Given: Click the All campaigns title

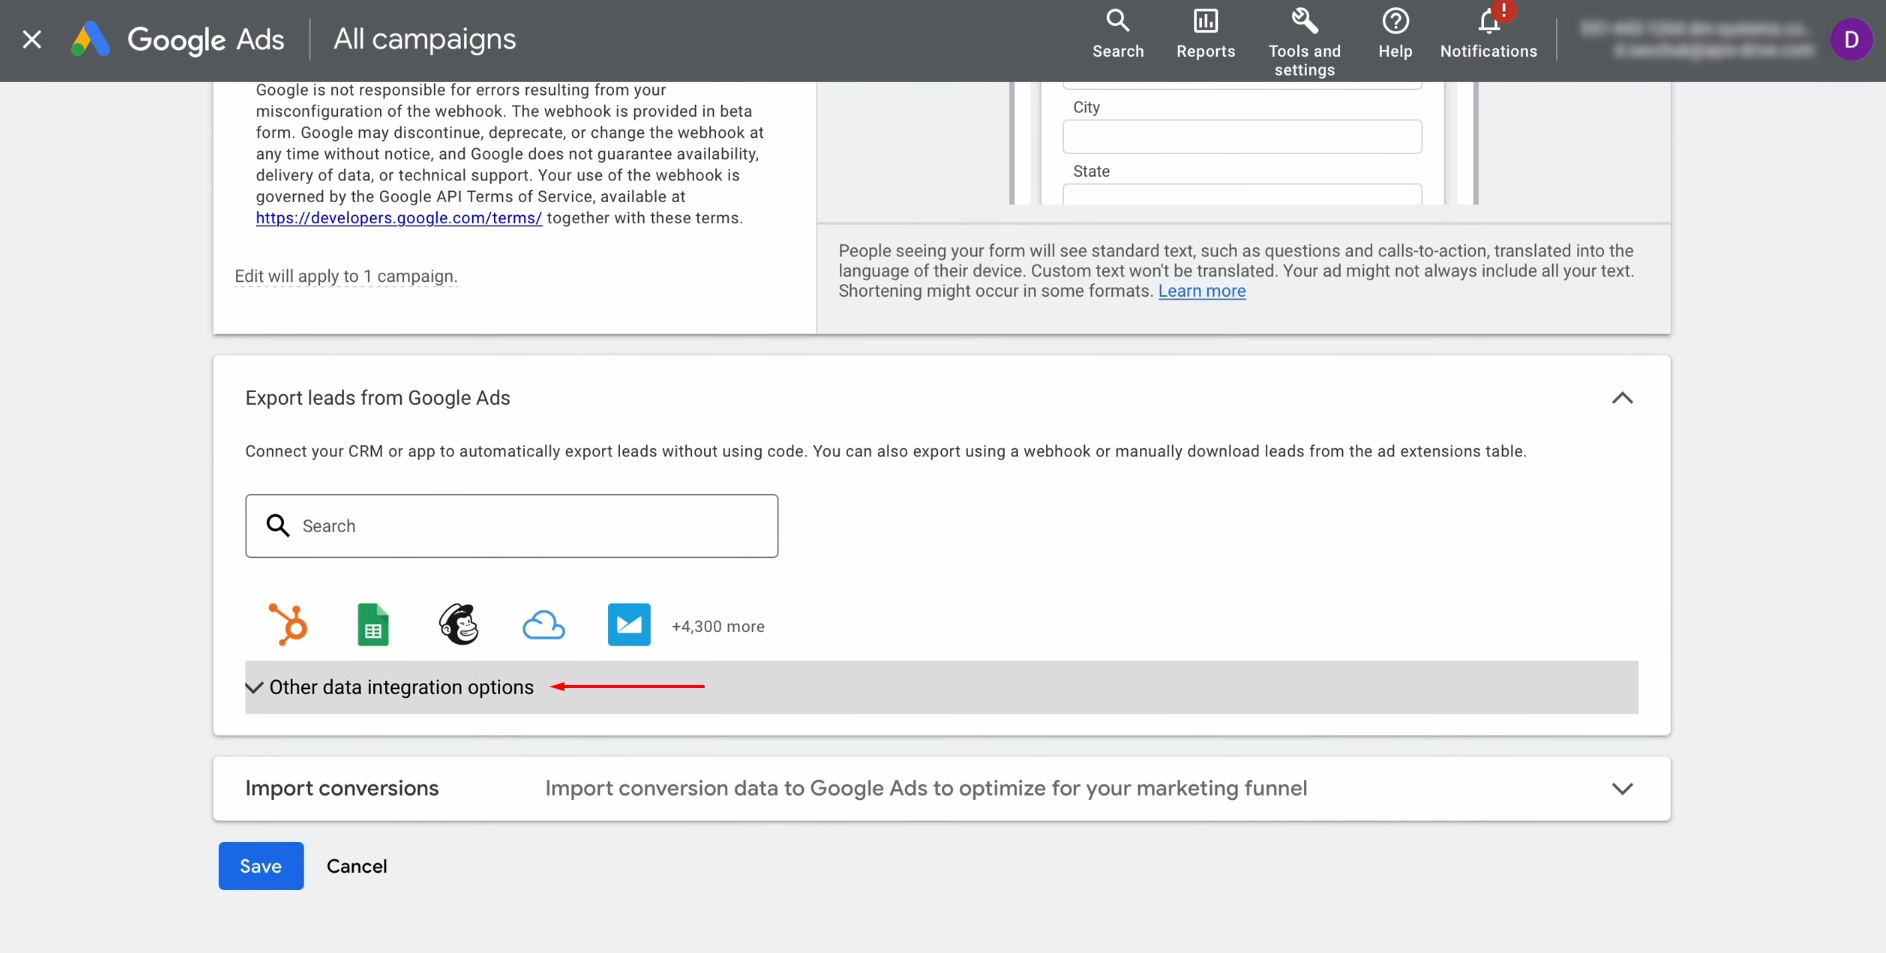Looking at the screenshot, I should 425,39.
